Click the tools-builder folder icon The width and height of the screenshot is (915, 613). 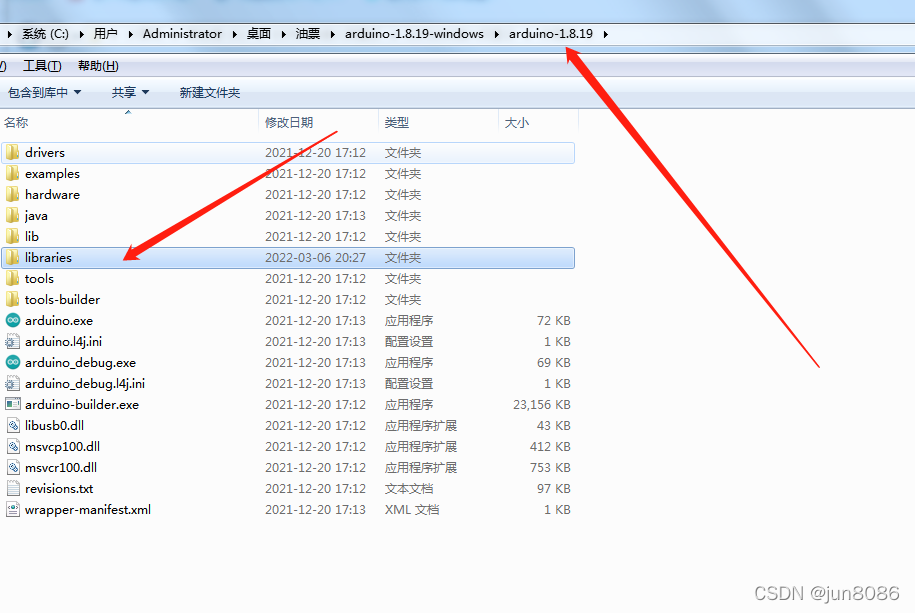(12, 300)
